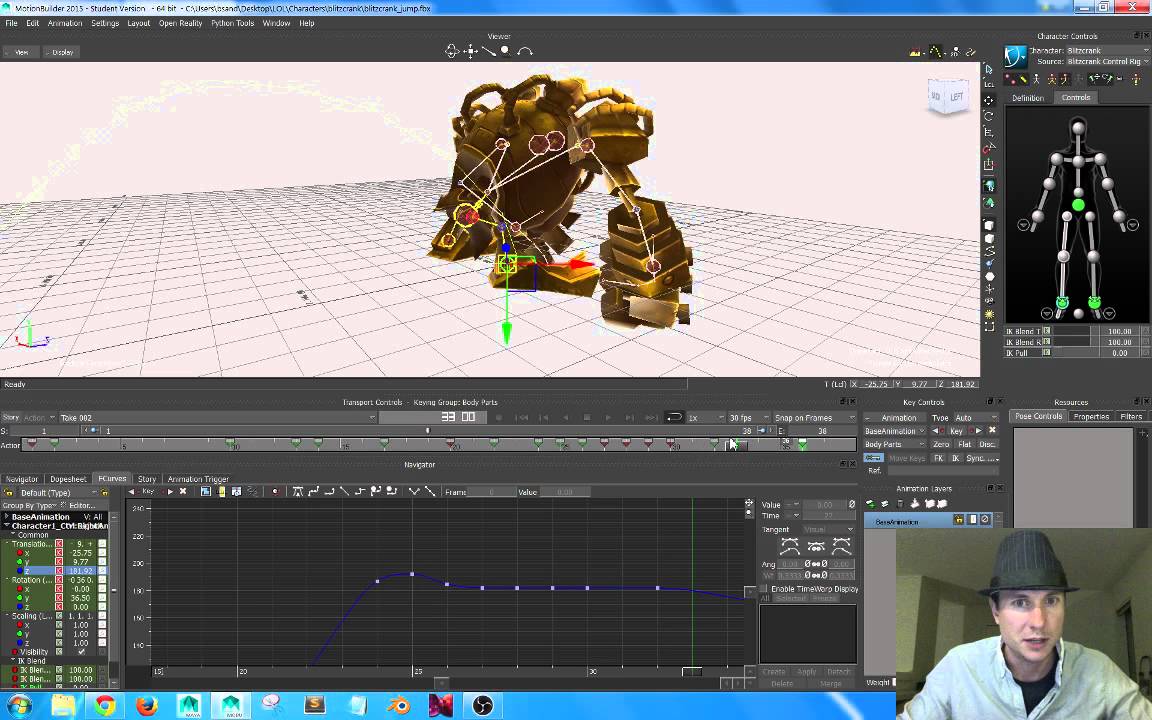Image resolution: width=1152 pixels, height=720 pixels.
Task: Collapse the Rotation property group
Action: (x=7, y=580)
